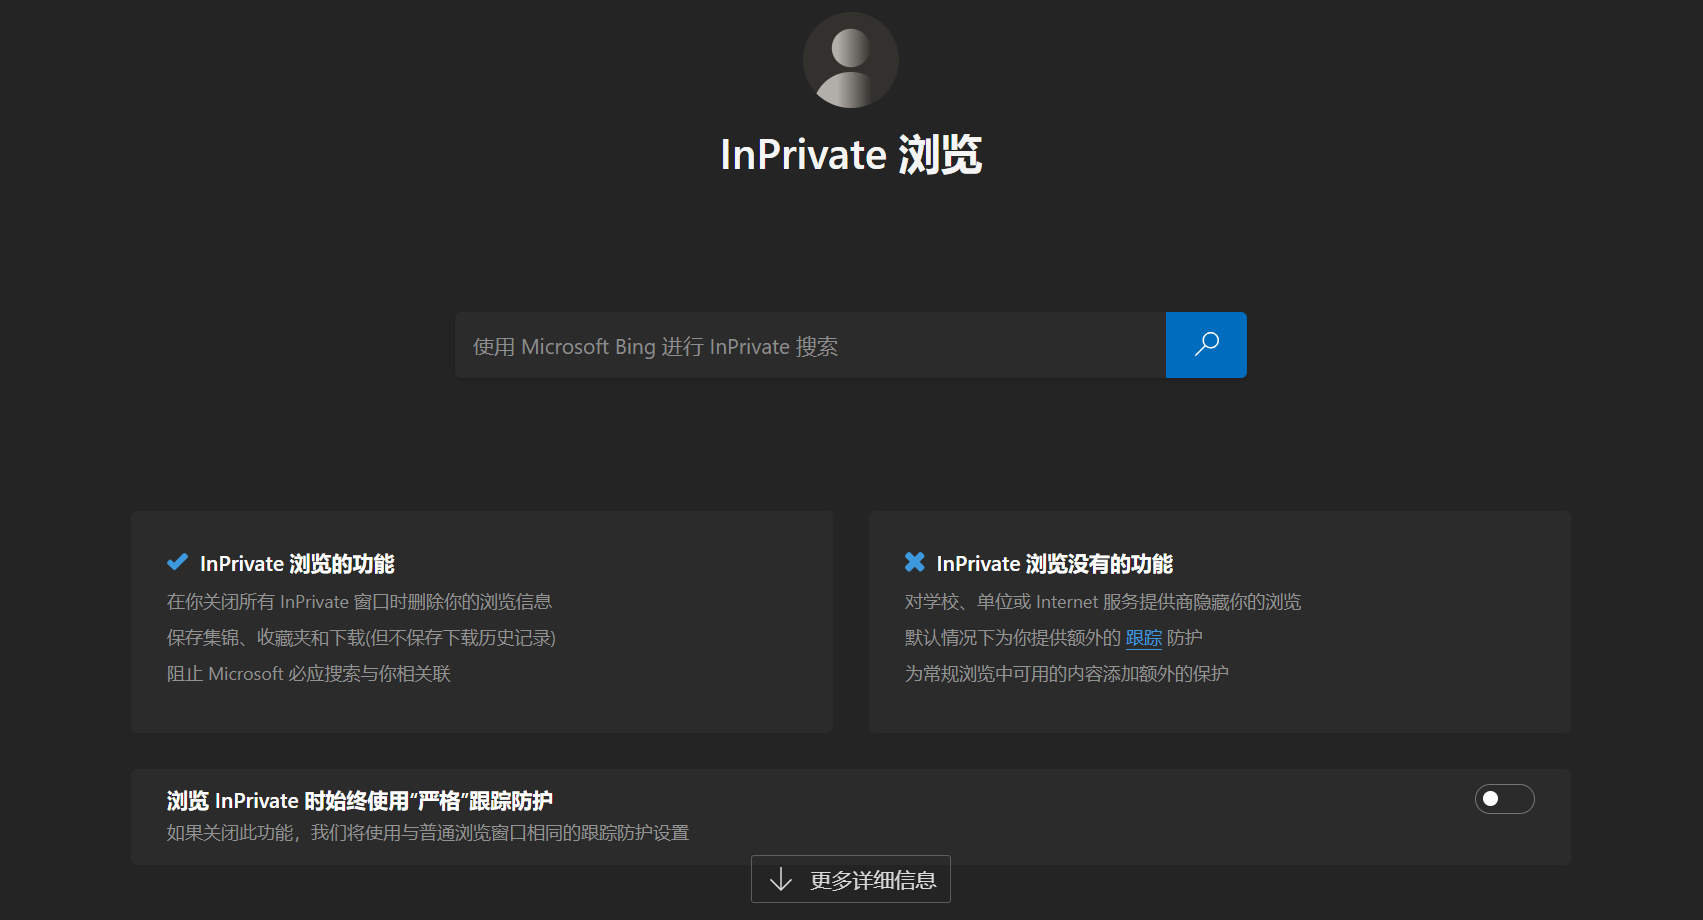This screenshot has height=920, width=1703.
Task: Click text 阻止 Microsoft 必应搜索与你相关联
Action: pos(309,674)
